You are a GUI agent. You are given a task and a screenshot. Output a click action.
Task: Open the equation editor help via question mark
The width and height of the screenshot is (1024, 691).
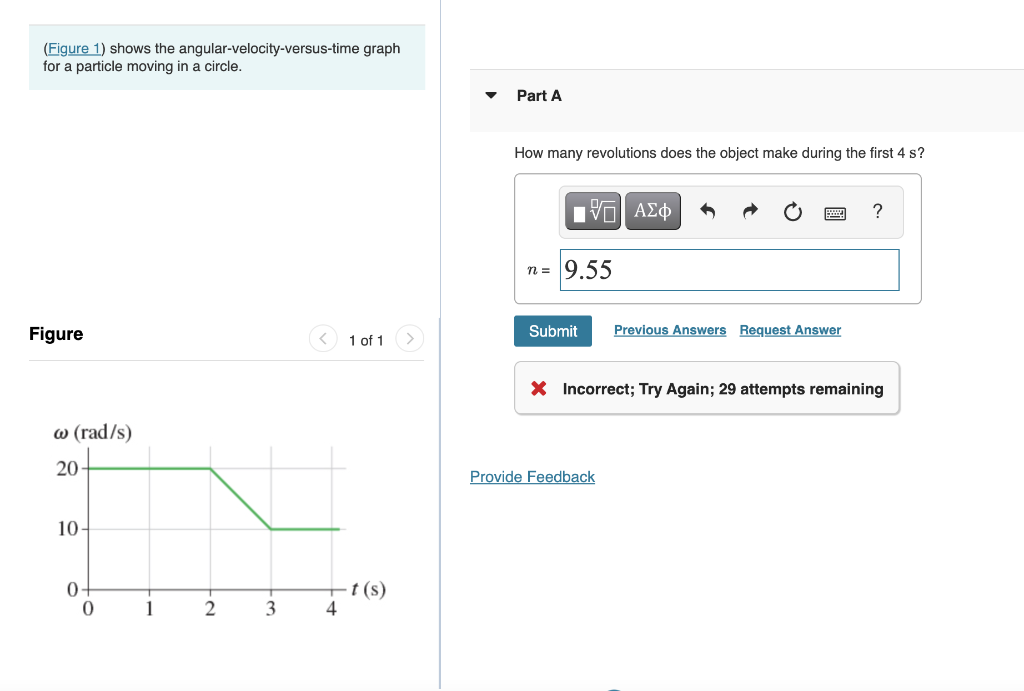[x=877, y=211]
